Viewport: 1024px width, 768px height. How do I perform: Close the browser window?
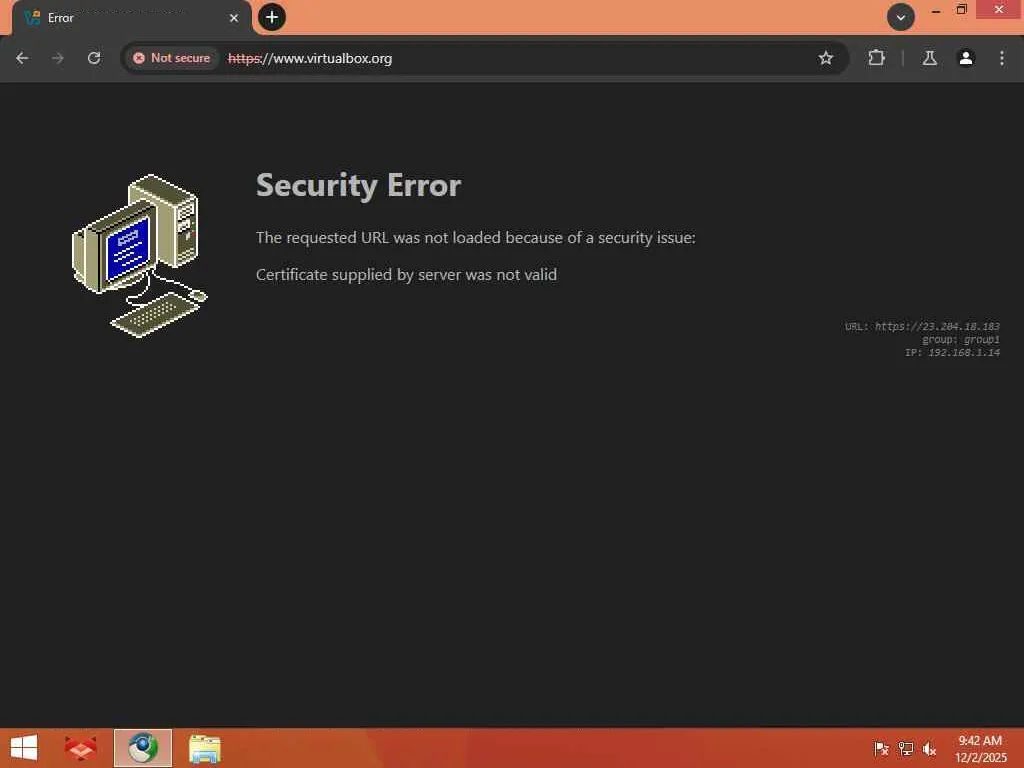pyautogui.click(x=999, y=9)
